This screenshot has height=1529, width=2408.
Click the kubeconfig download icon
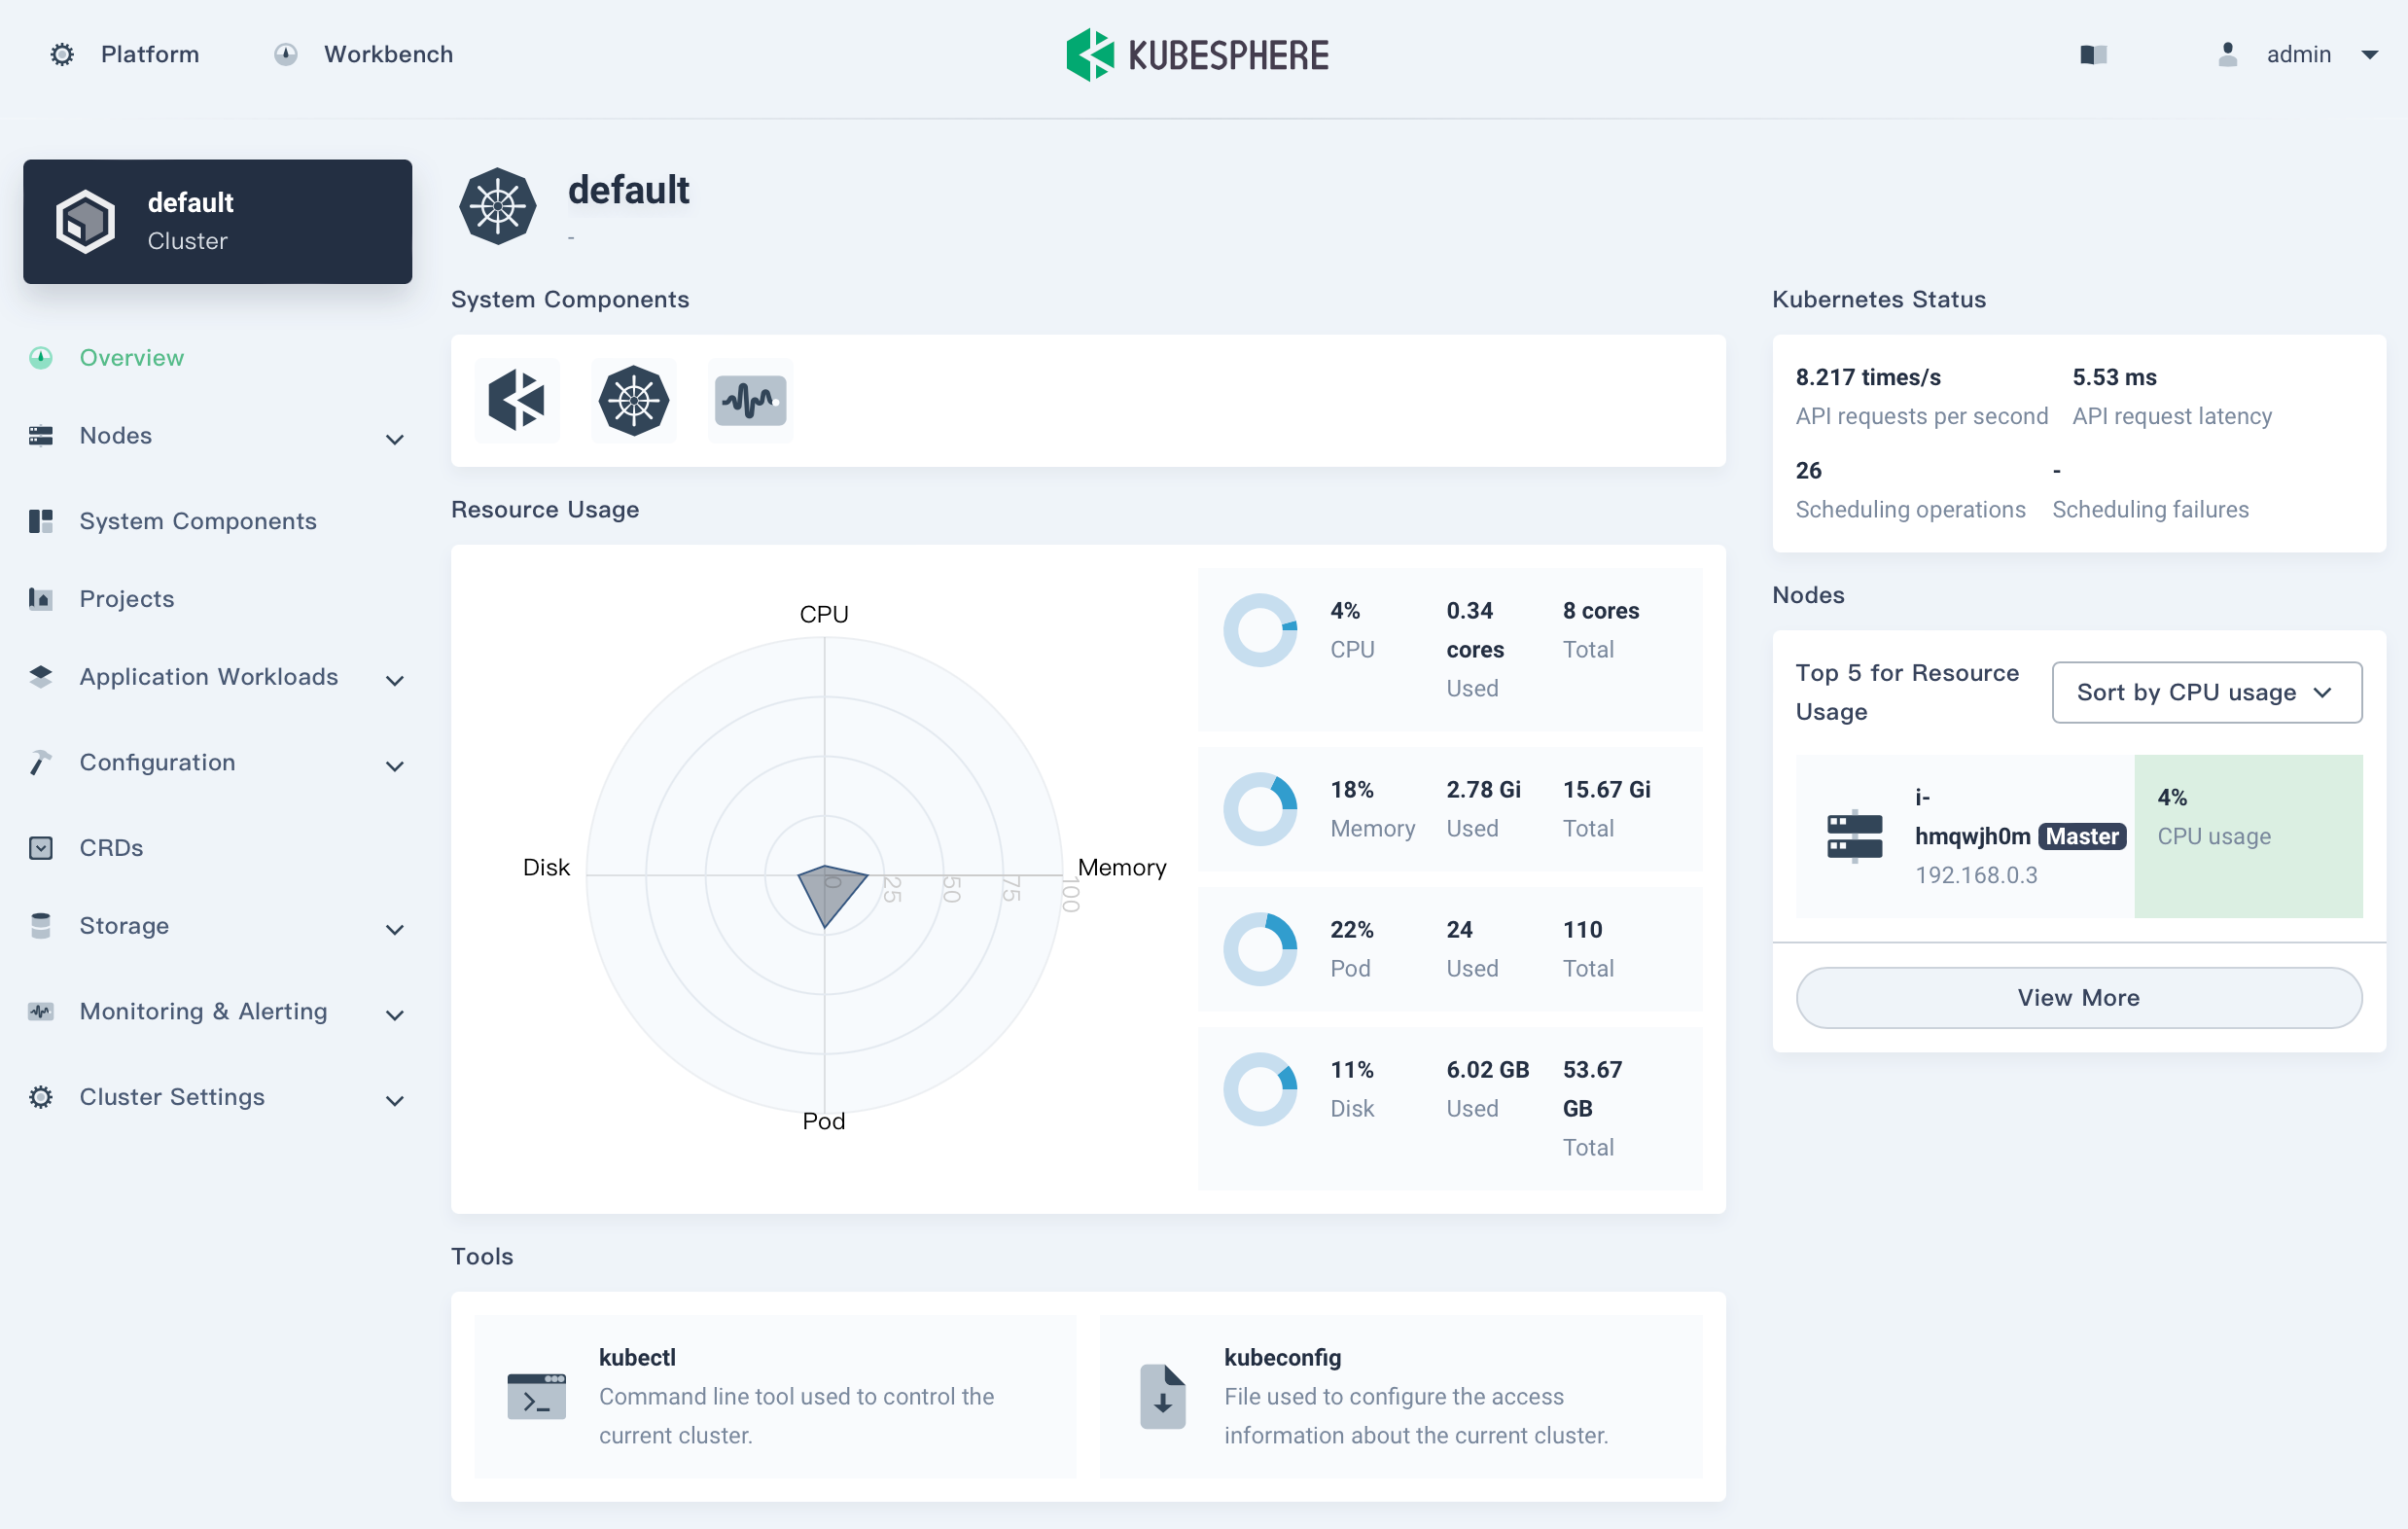coord(1162,1396)
